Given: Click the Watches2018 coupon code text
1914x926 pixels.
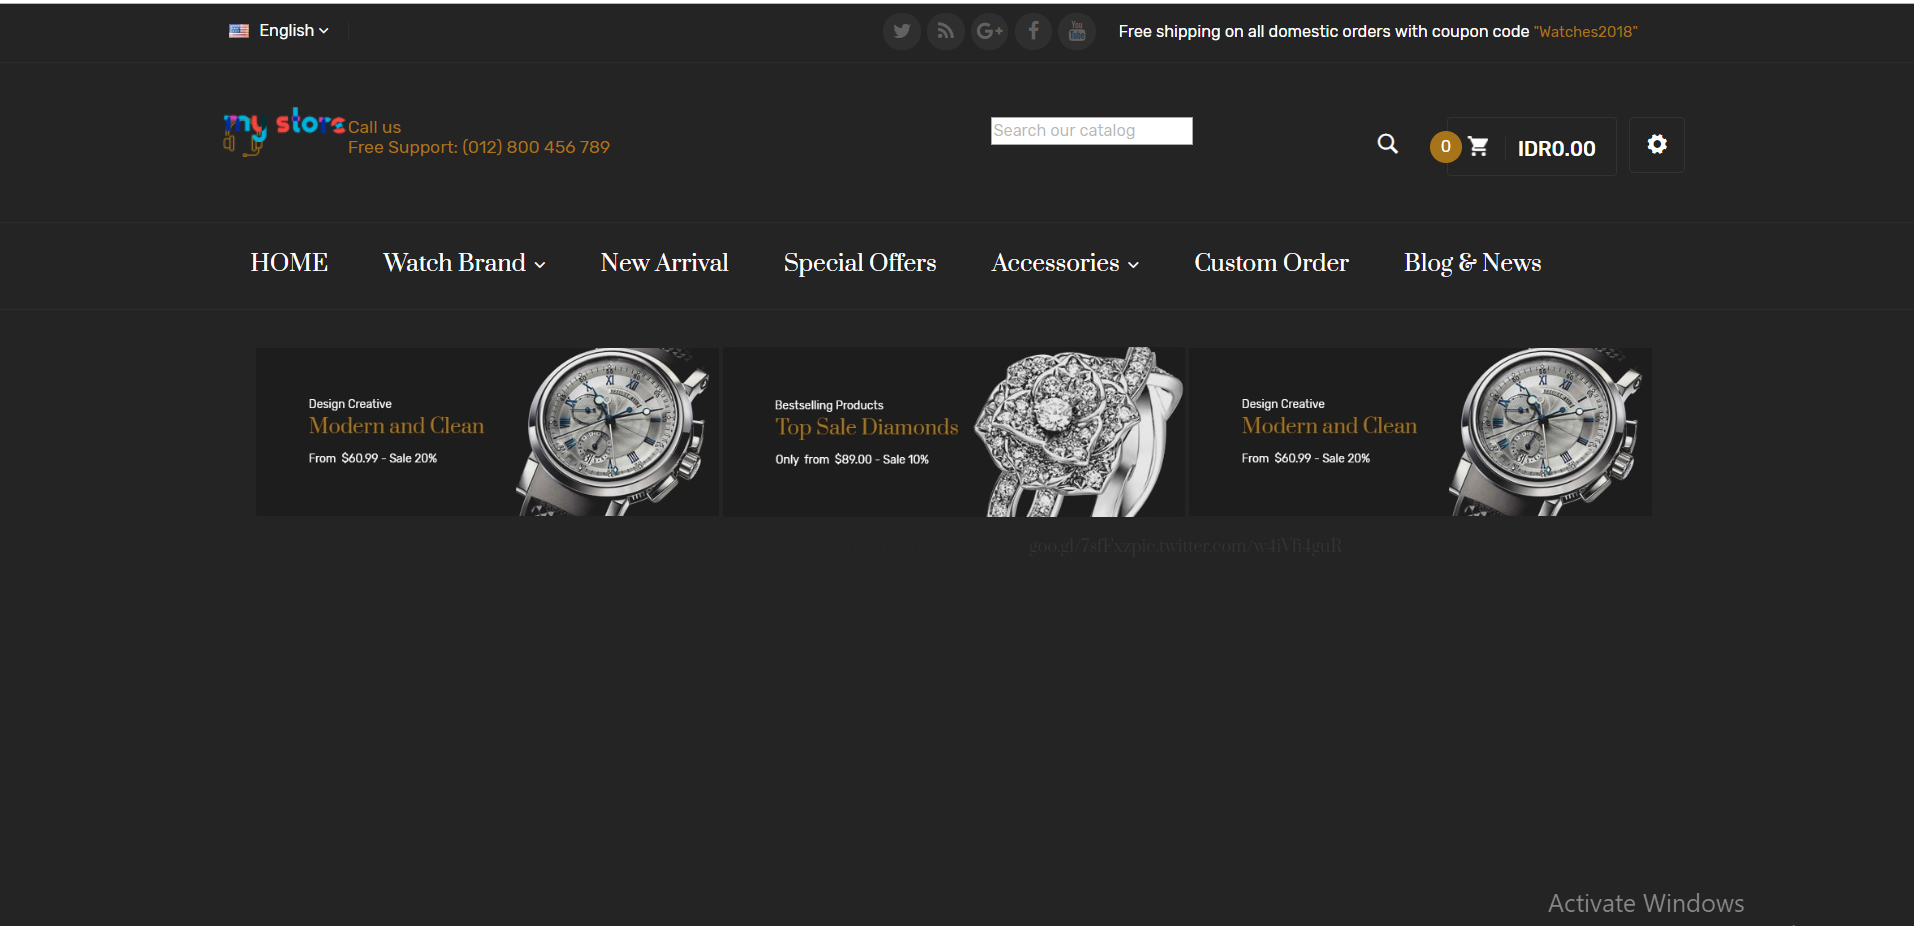Looking at the screenshot, I should pyautogui.click(x=1585, y=32).
